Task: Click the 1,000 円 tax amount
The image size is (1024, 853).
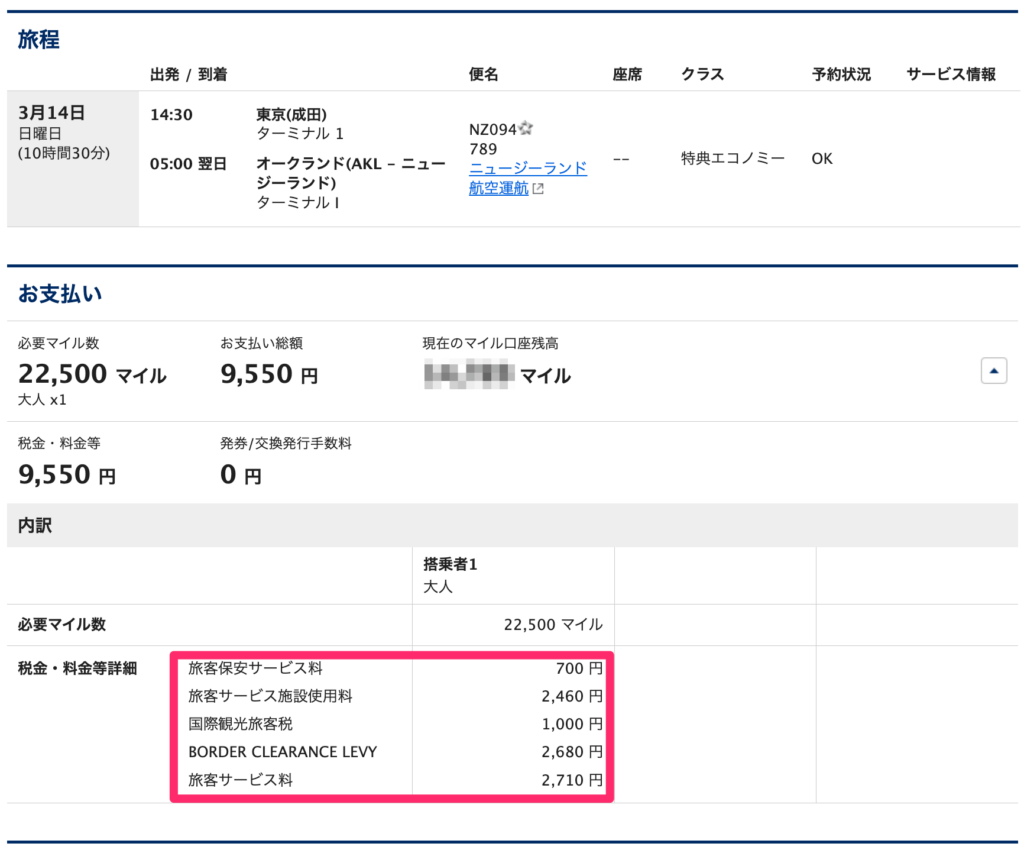Action: tap(572, 724)
